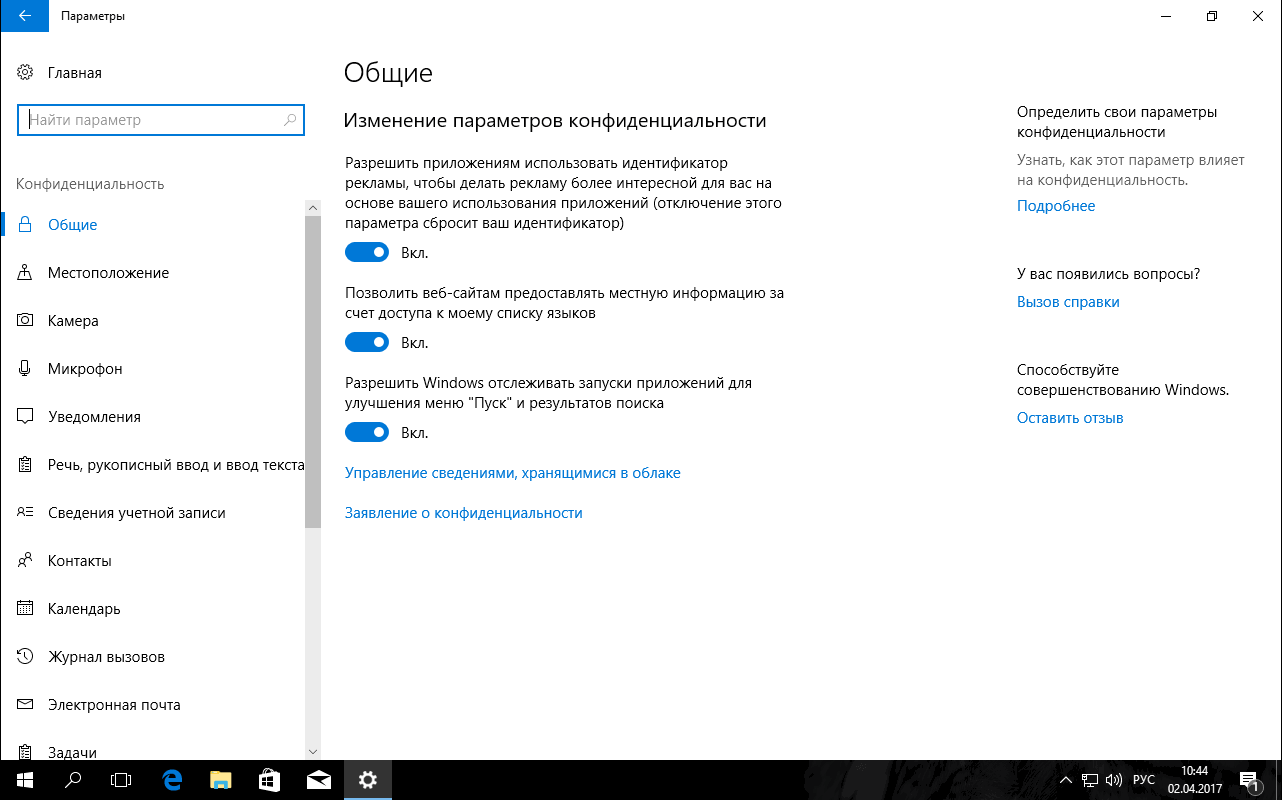1282x800 pixels.
Task: Click the Оставить отзыв link
Action: [1070, 418]
